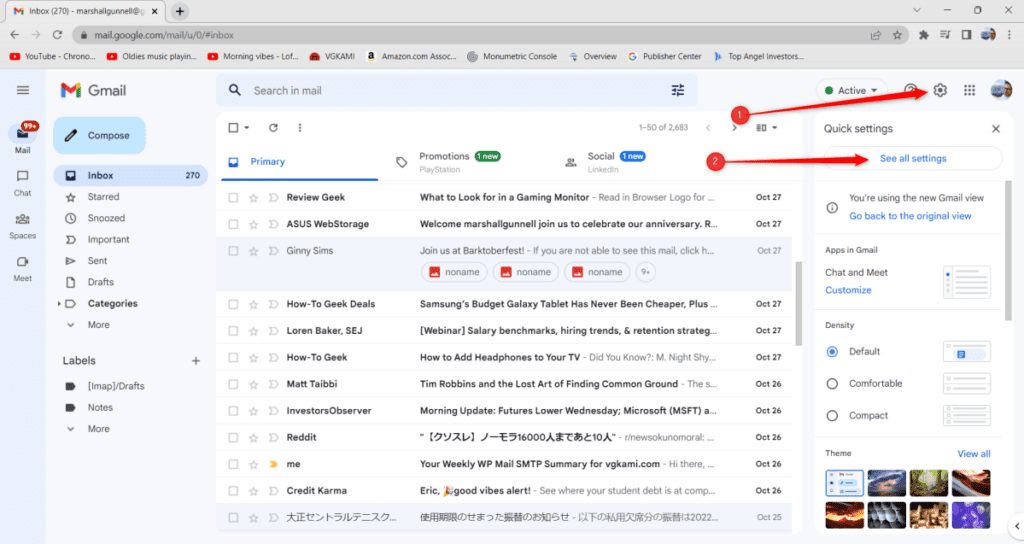Open Meet in the left rail
This screenshot has width=1024, height=544.
point(23,268)
